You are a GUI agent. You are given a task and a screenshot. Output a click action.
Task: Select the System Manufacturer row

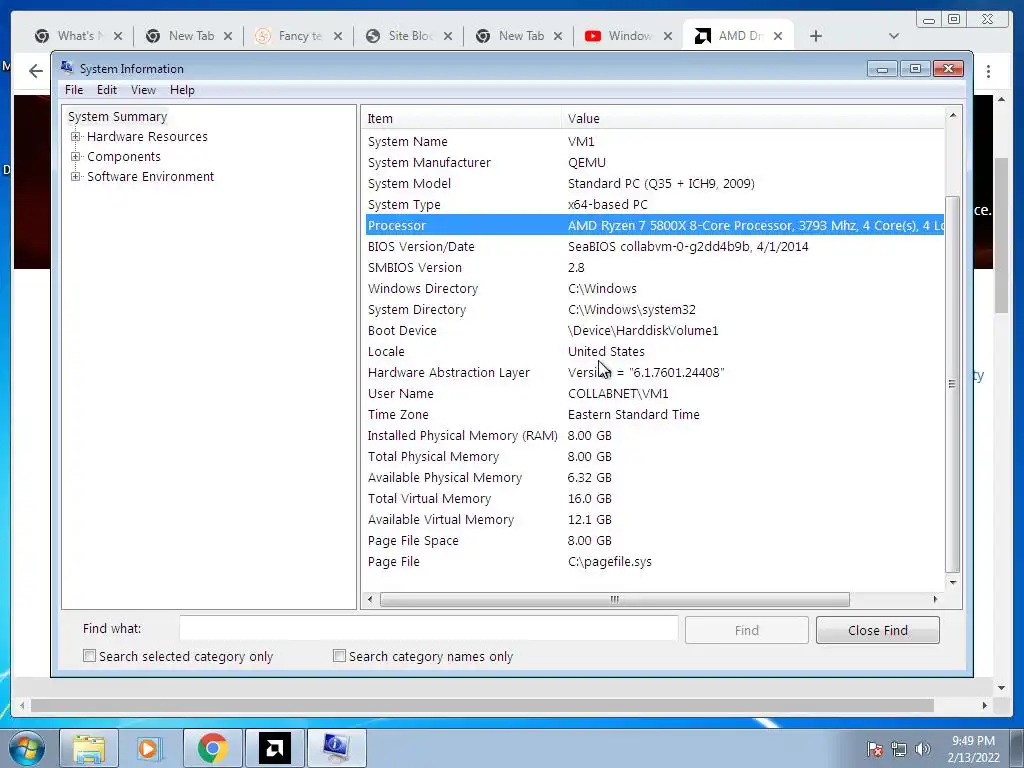[654, 163]
